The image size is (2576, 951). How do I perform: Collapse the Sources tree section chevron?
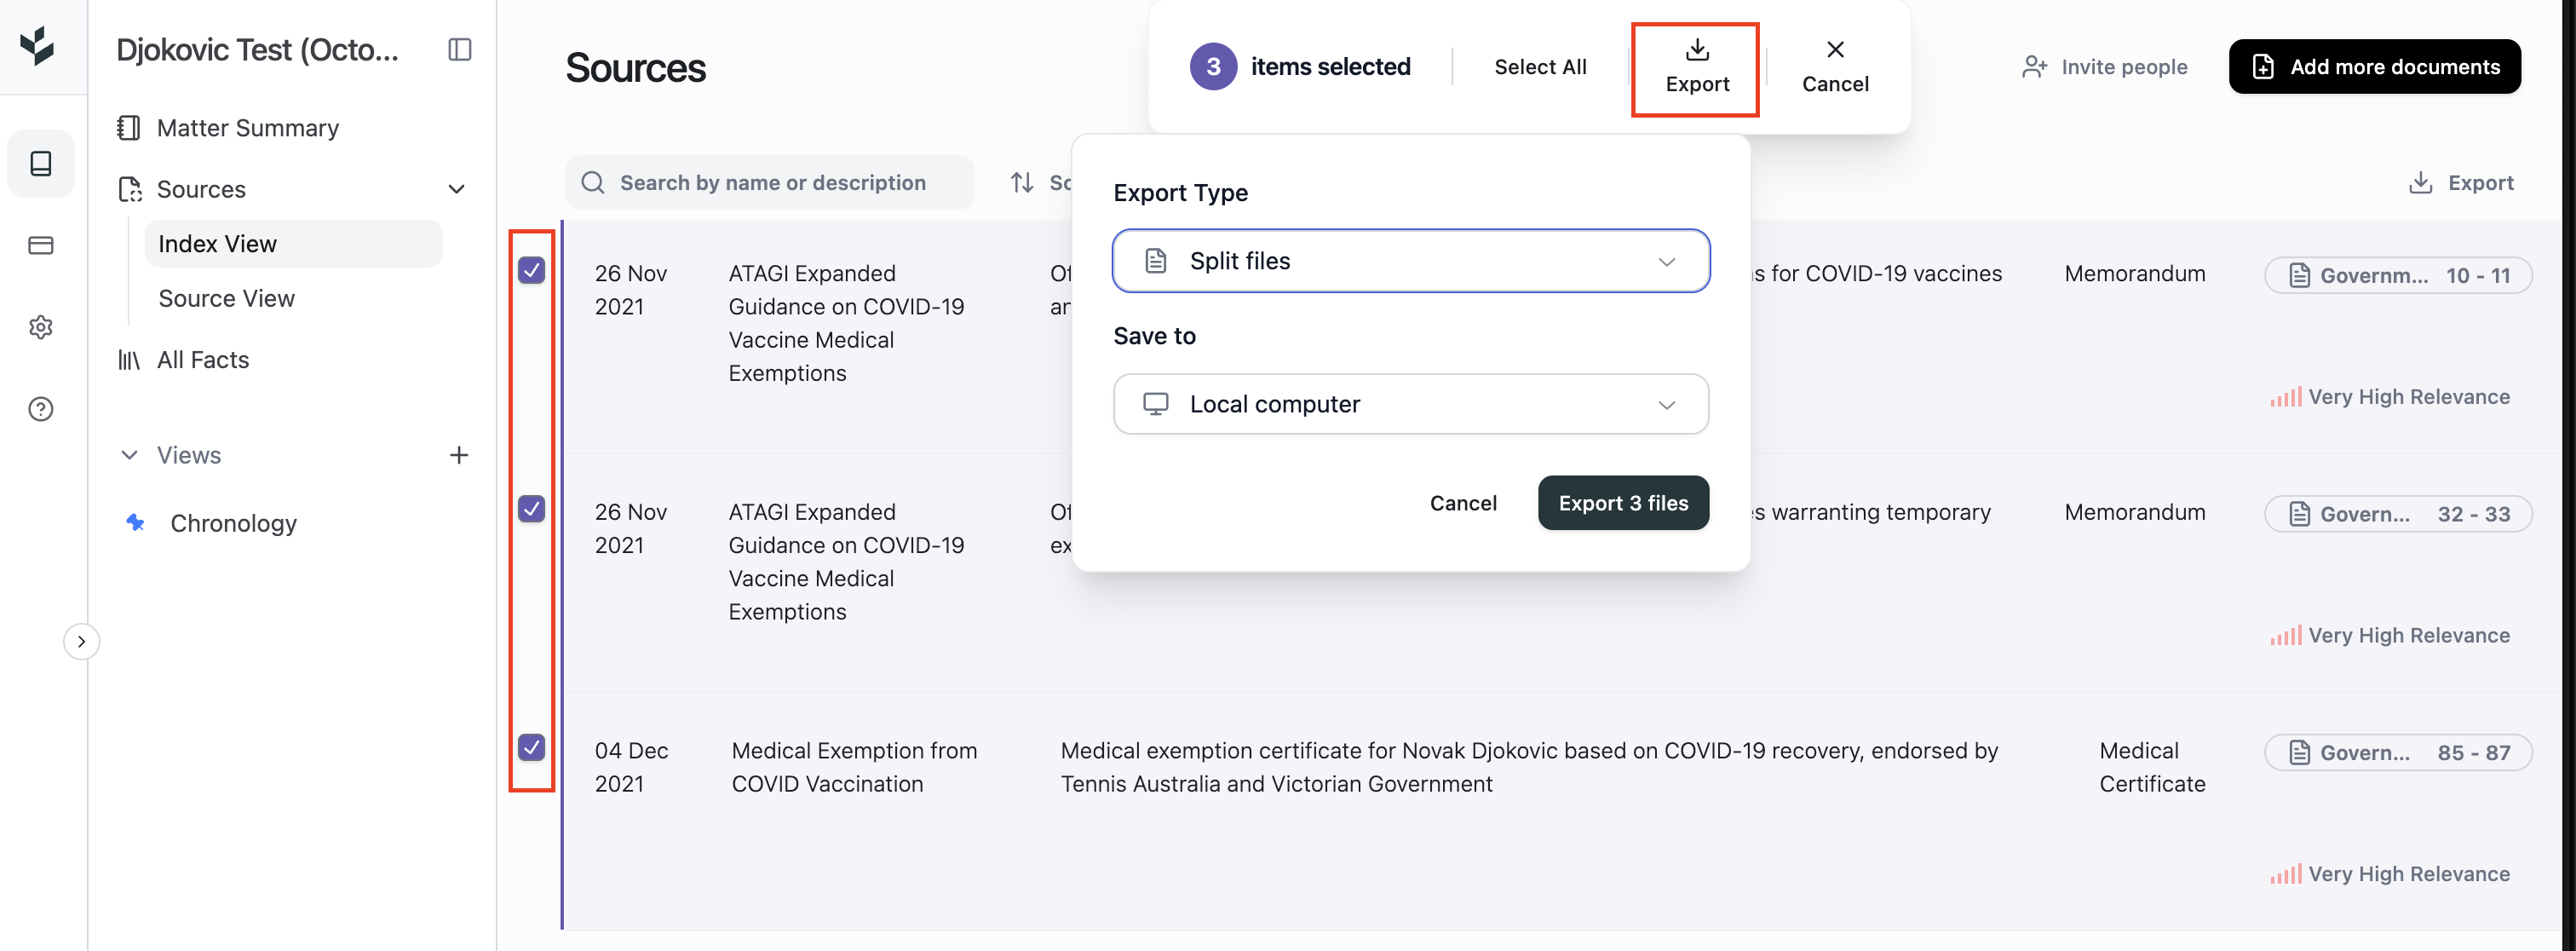click(457, 189)
